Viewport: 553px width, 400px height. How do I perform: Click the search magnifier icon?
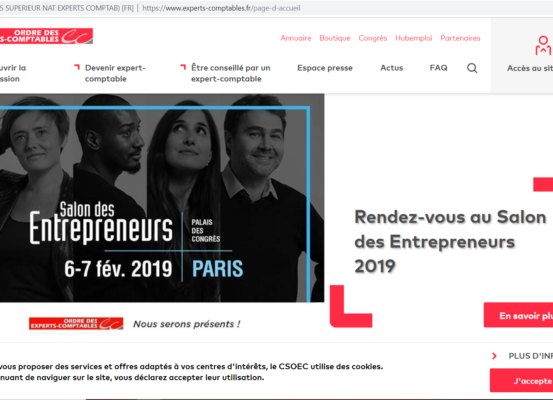[x=472, y=68]
